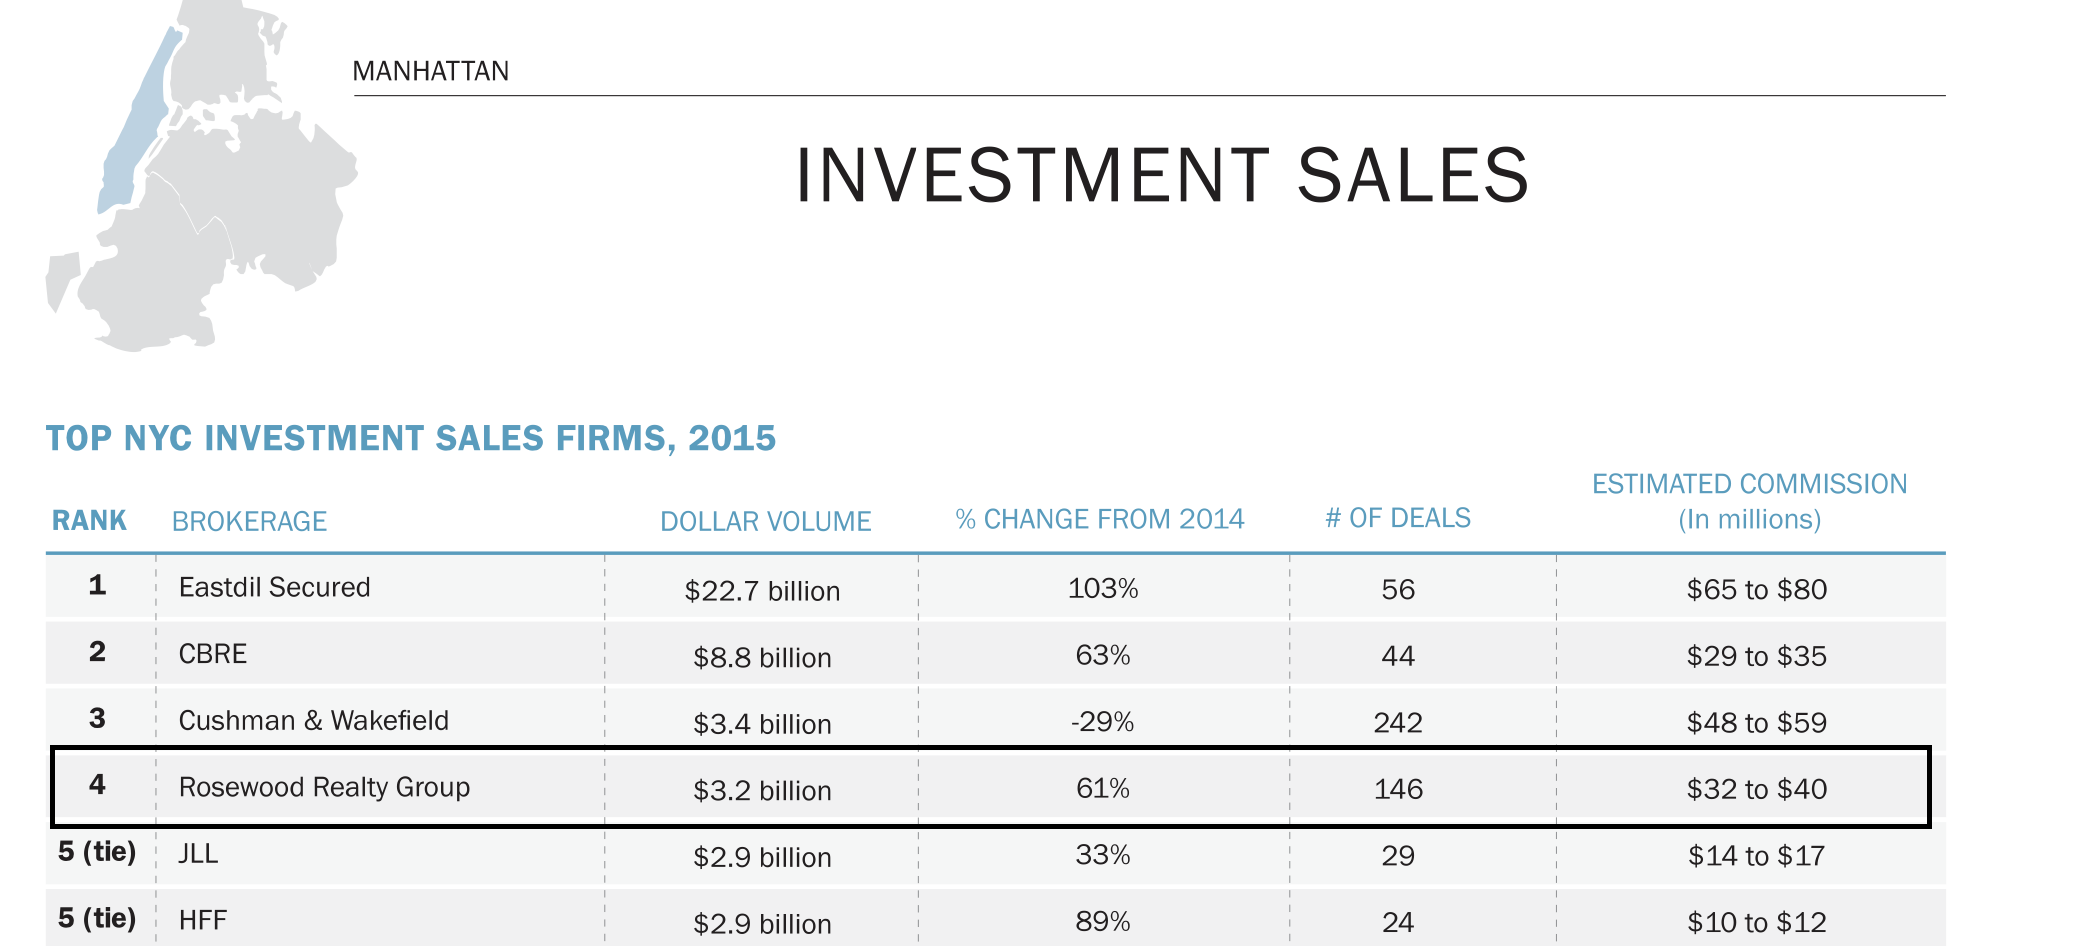Click the % CHANGE FROM 2014 header
2074x946 pixels.
click(1099, 519)
